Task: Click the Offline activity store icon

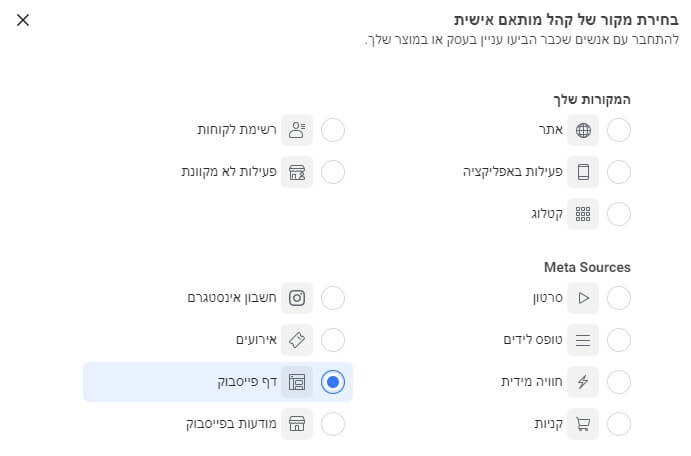Action: [x=297, y=172]
